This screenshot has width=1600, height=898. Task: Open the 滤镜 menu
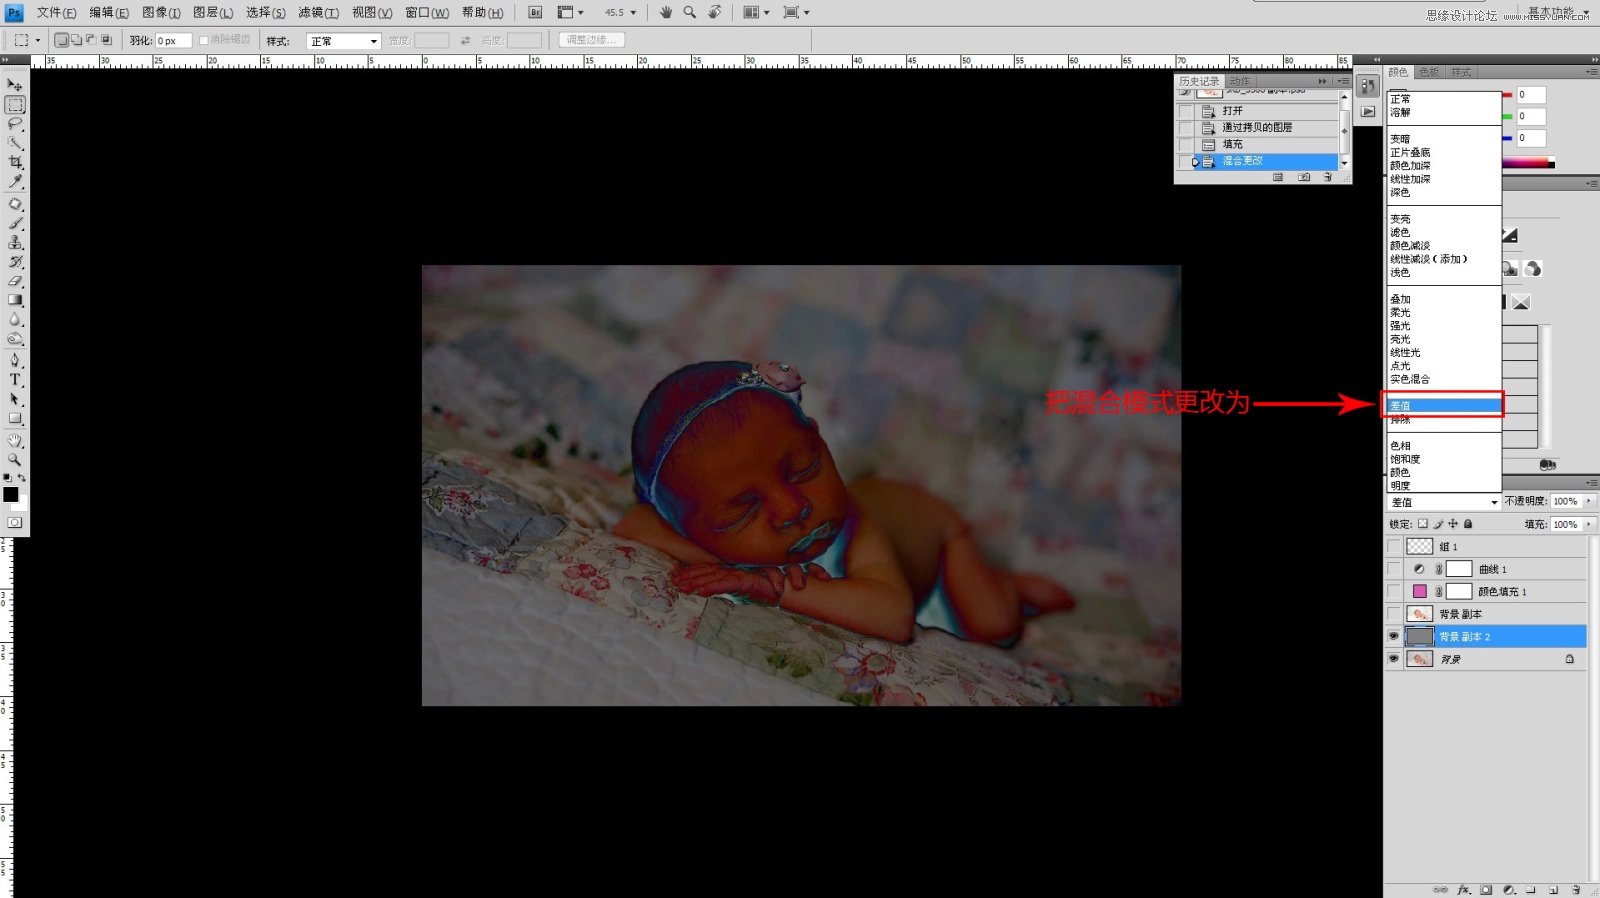[x=318, y=13]
